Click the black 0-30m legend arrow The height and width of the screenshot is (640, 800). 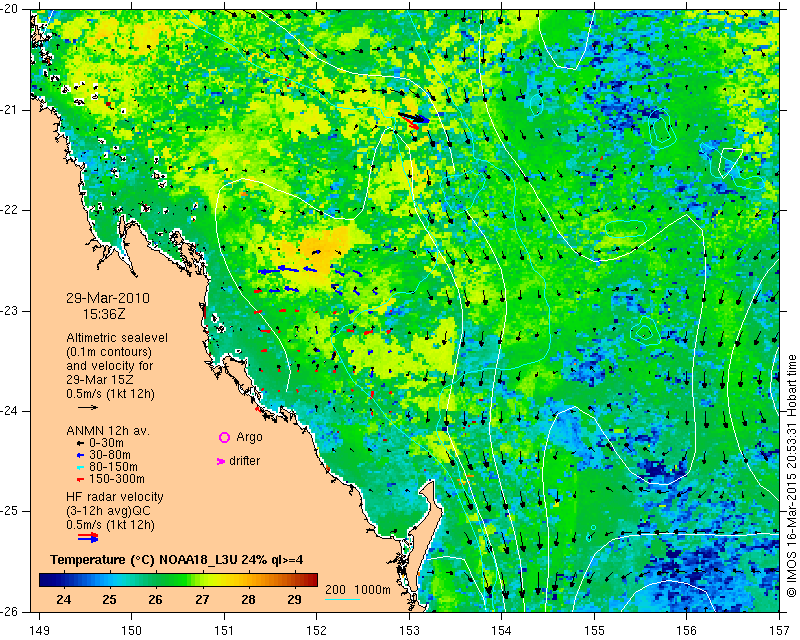tap(80, 443)
